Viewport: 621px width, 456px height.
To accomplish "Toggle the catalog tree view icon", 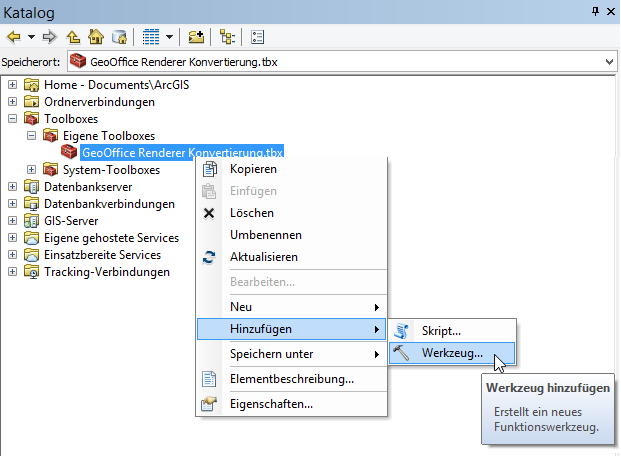I will point(227,37).
